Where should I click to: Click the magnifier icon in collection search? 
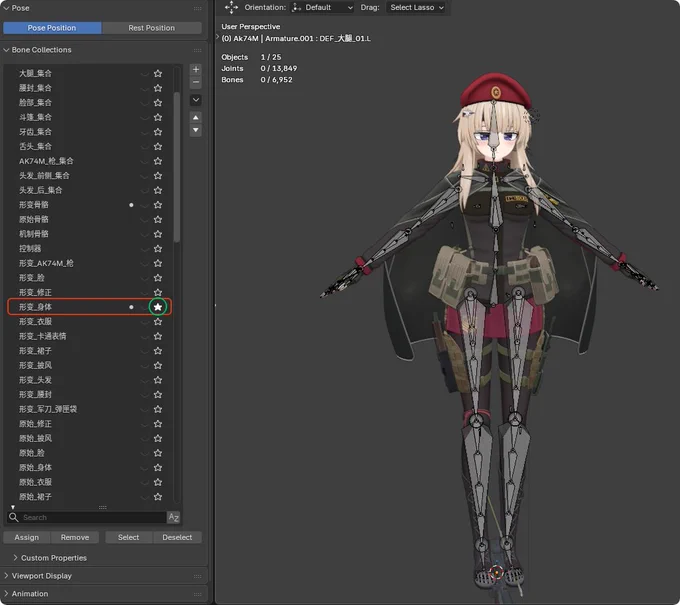(x=13, y=517)
